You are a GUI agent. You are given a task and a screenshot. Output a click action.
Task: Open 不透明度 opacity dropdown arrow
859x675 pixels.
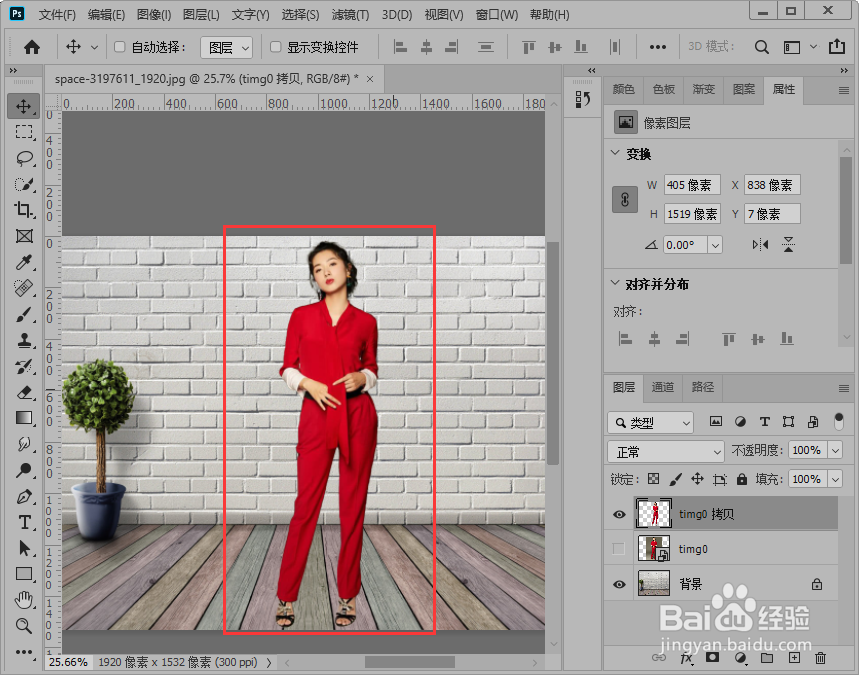pyautogui.click(x=835, y=450)
